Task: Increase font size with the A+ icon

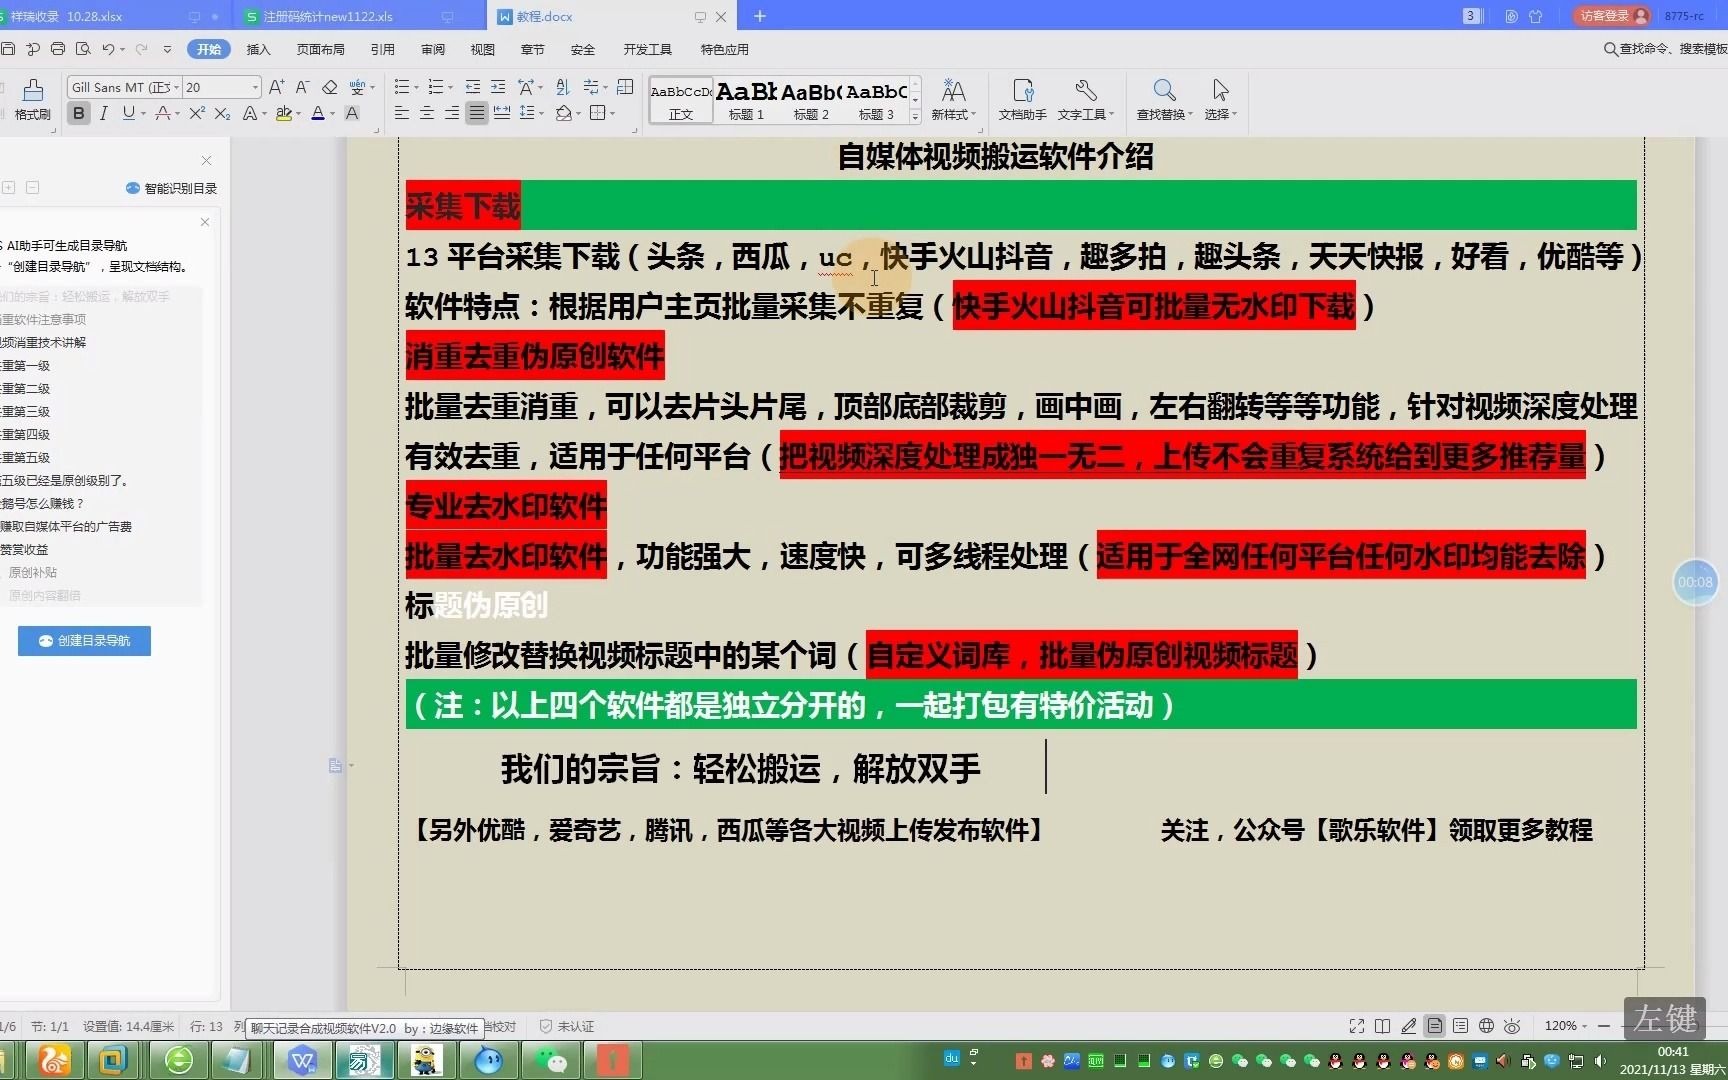Action: coord(277,87)
